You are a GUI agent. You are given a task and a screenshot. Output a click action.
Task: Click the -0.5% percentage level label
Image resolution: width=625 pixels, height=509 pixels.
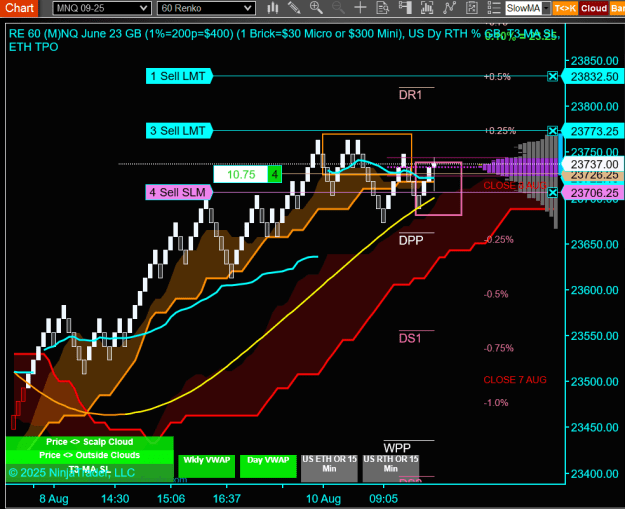pos(496,294)
